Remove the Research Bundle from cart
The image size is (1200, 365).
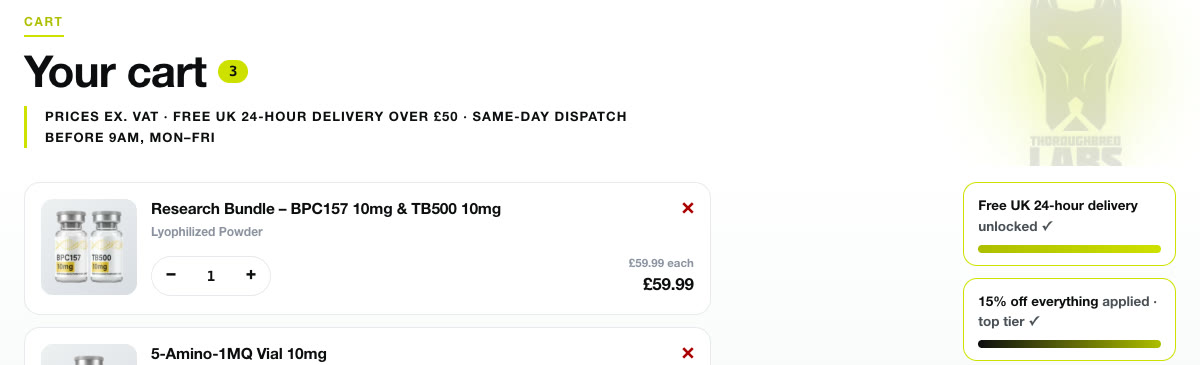coord(687,208)
